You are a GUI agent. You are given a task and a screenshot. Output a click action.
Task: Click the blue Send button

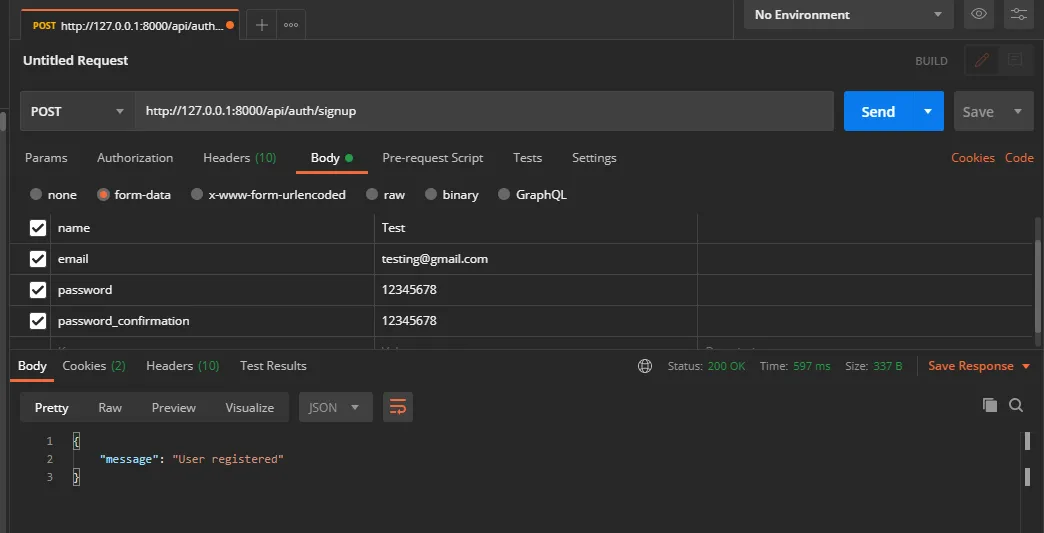[878, 112]
